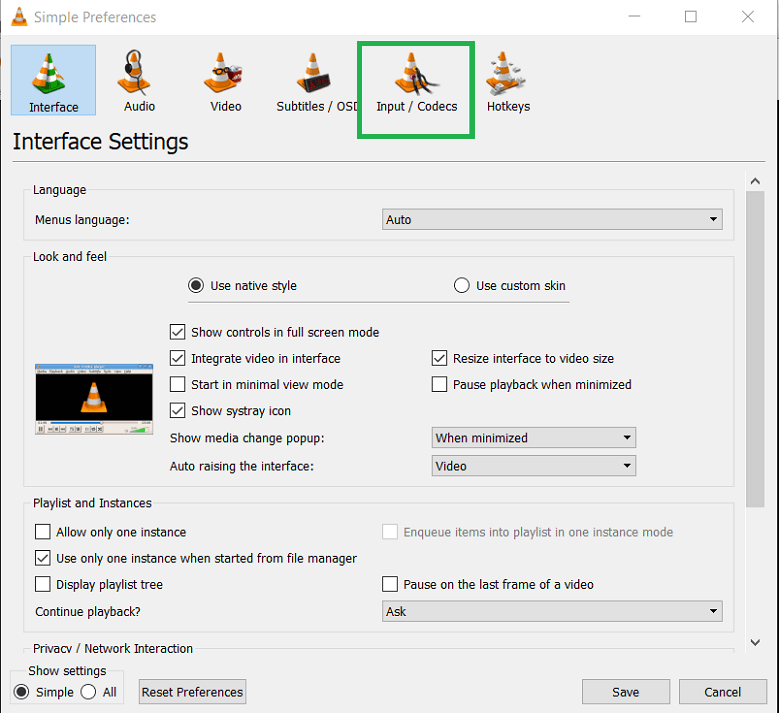Click the Interface Settings heading
The image size is (779, 713).
pos(100,142)
